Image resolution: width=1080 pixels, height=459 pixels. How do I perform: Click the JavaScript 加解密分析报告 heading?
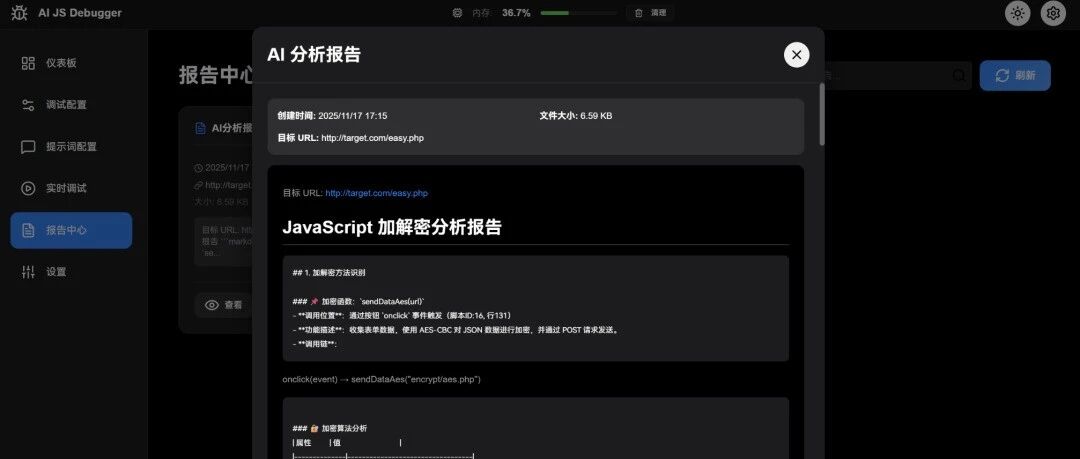coord(392,227)
